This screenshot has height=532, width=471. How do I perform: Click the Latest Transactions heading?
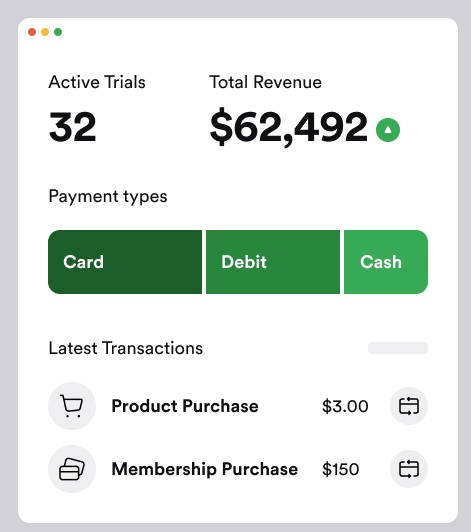pyautogui.click(x=126, y=348)
